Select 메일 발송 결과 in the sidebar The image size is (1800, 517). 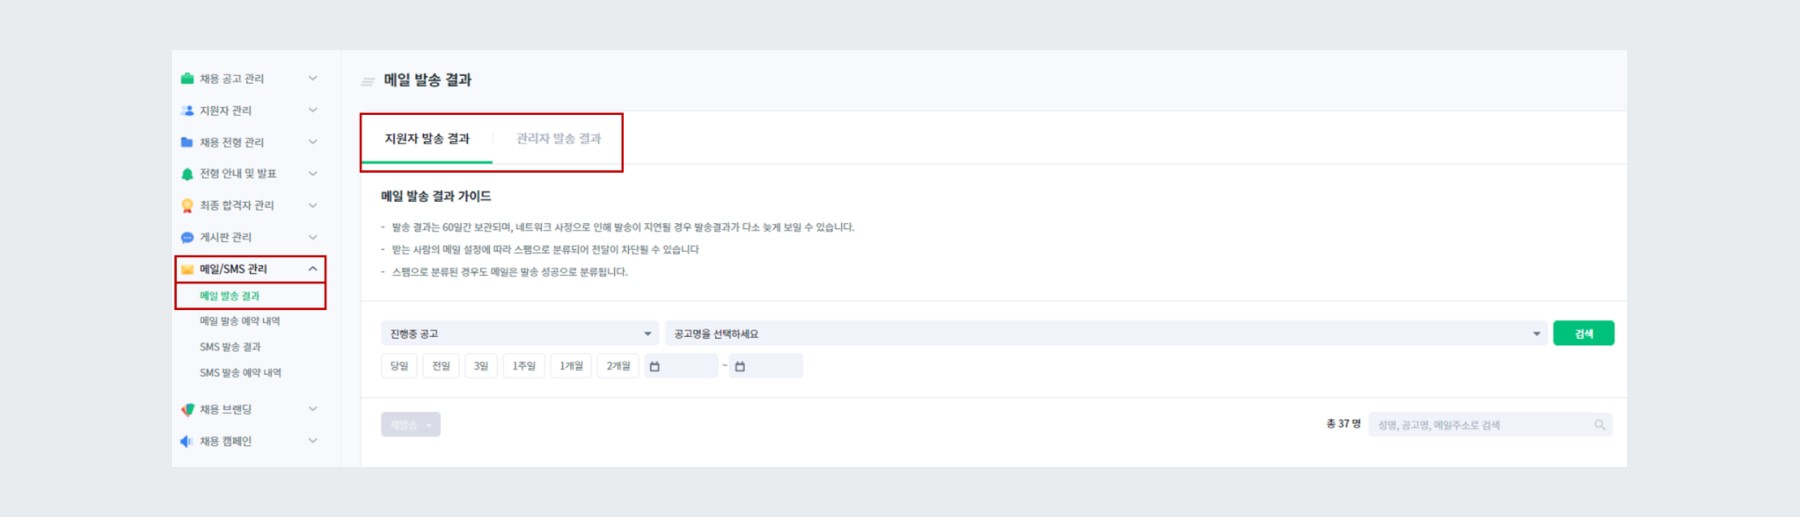(230, 296)
